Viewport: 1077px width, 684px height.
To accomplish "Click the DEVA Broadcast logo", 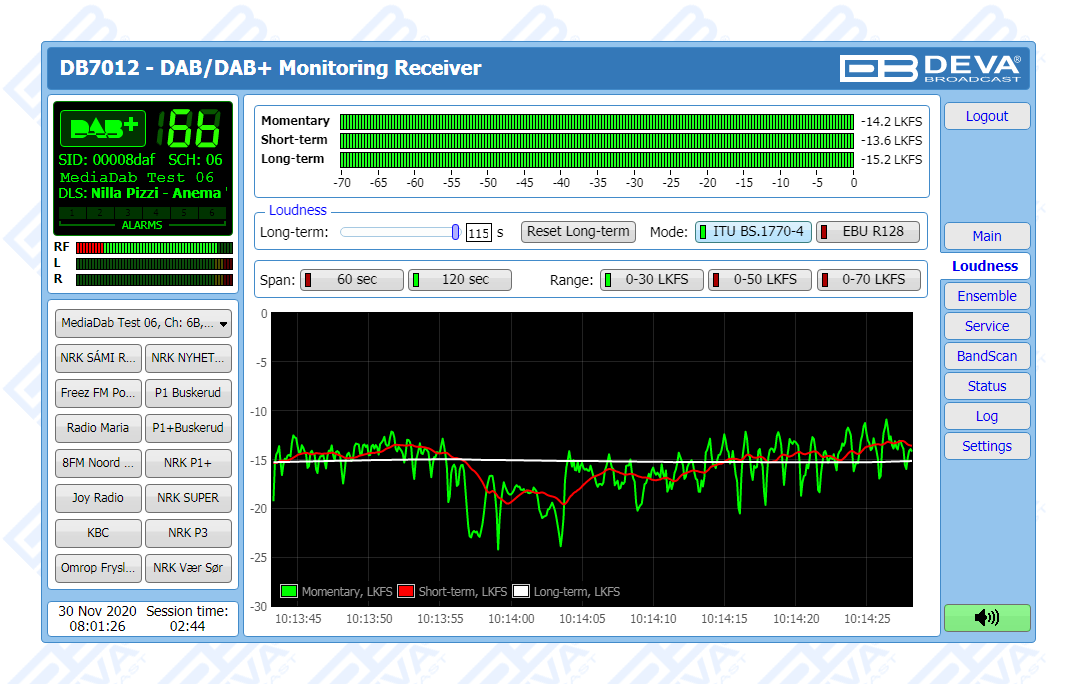I will tap(930, 68).
